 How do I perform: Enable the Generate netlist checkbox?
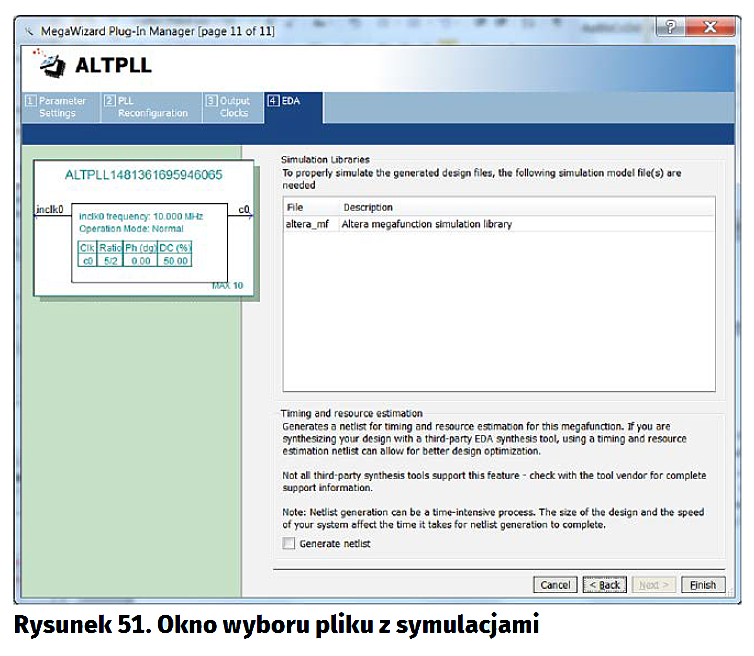[x=289, y=543]
